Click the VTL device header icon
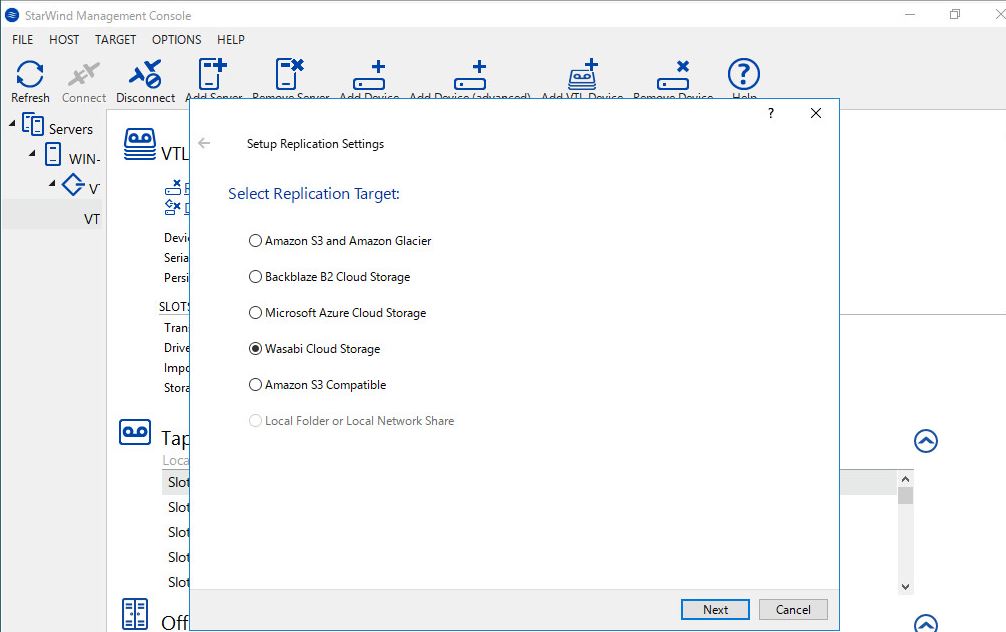 coord(140,144)
